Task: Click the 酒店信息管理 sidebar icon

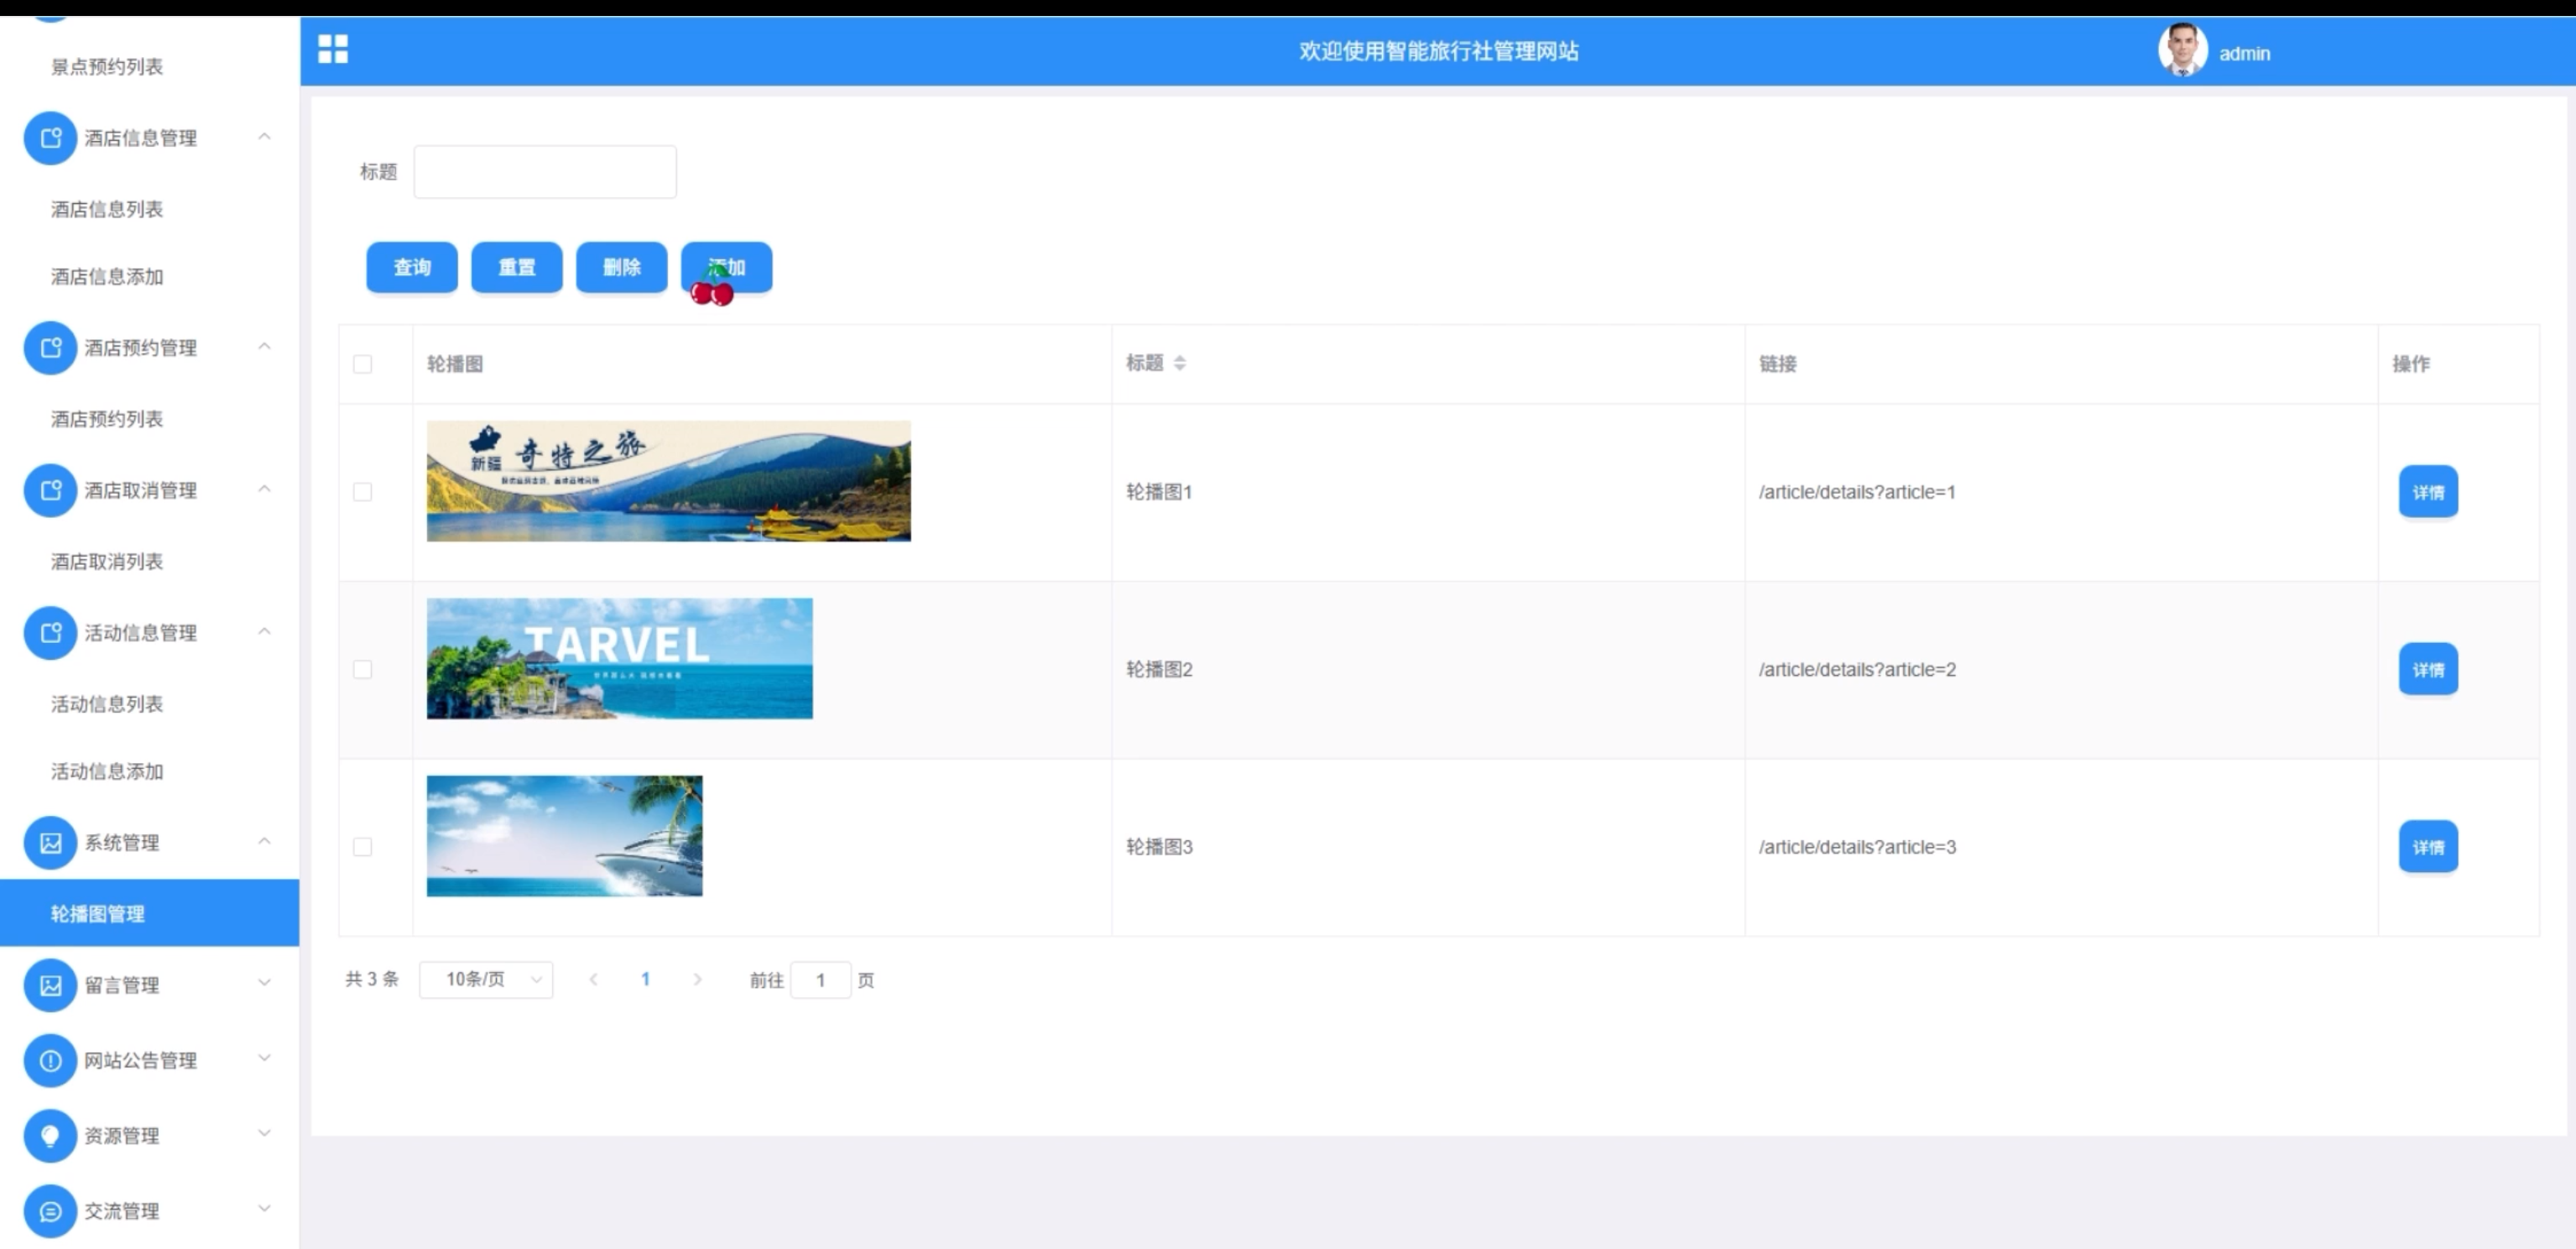Action: click(x=50, y=138)
